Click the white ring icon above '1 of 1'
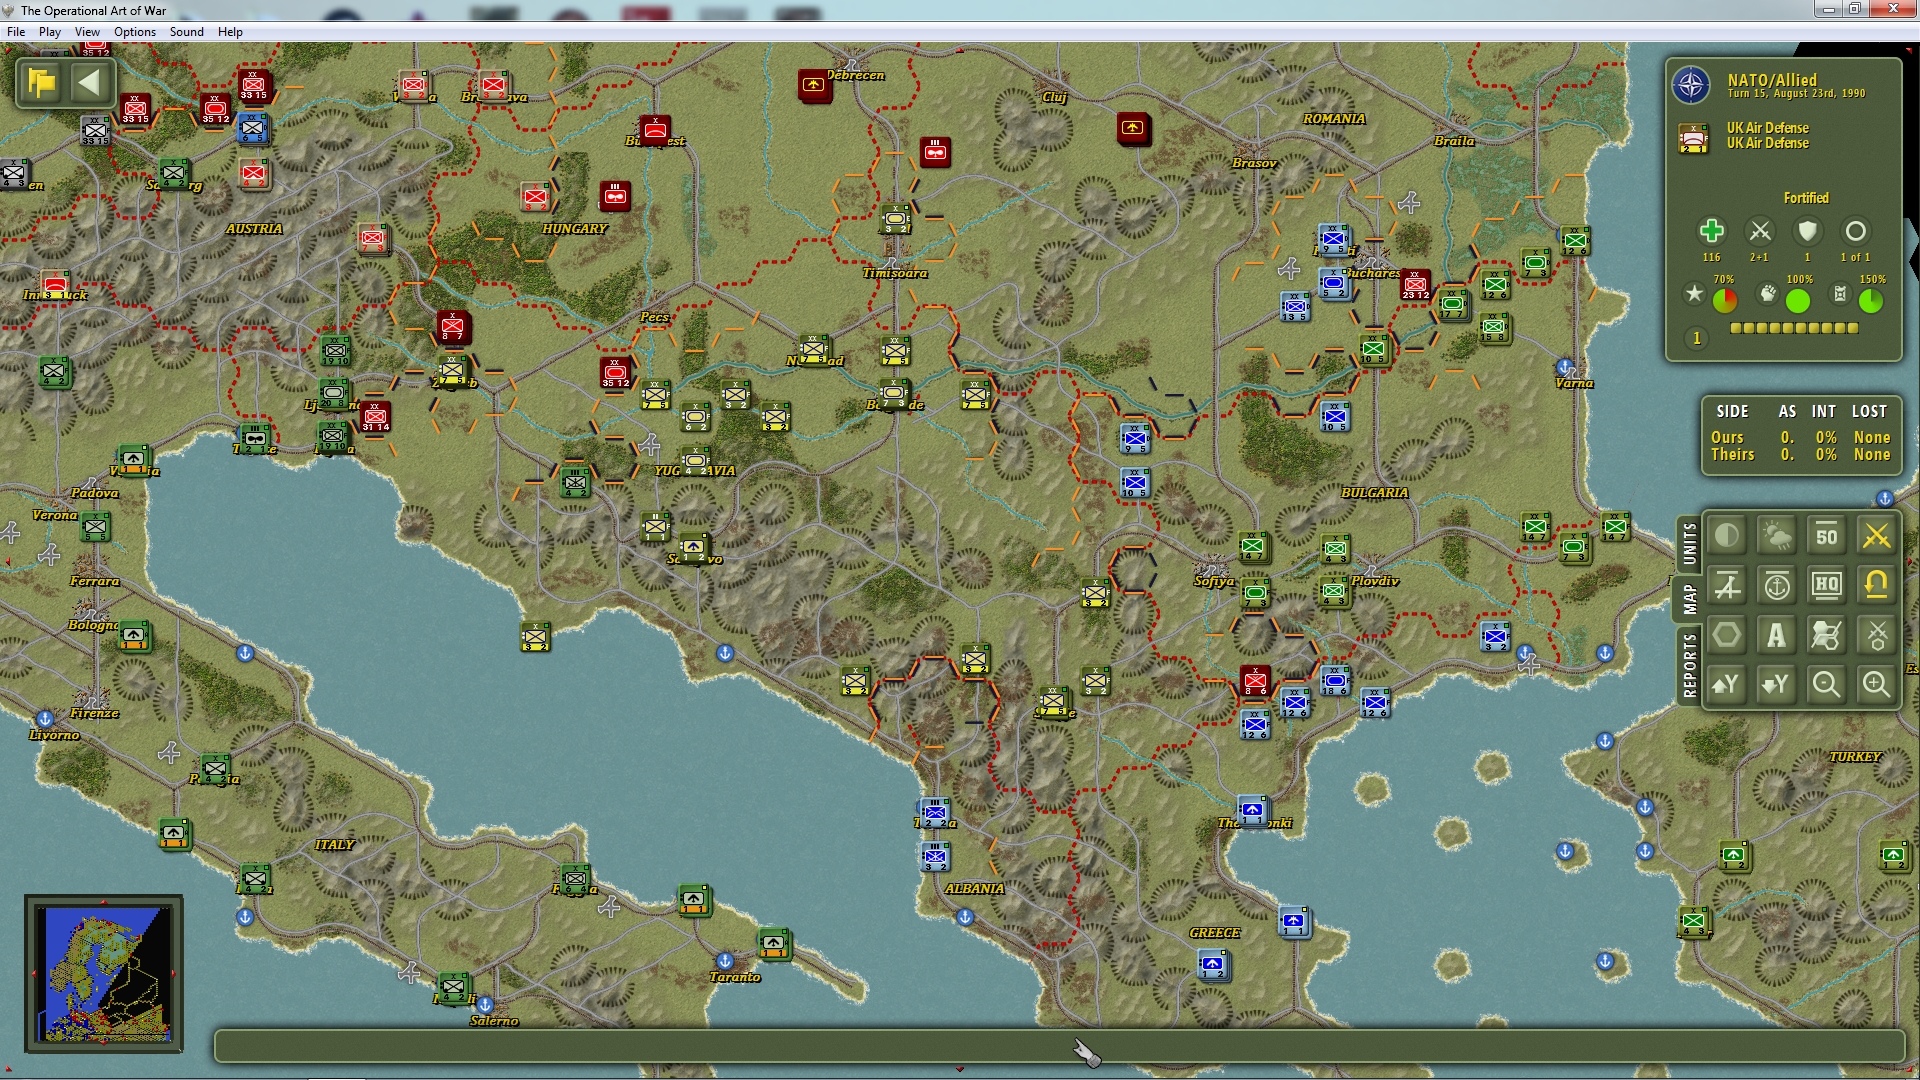This screenshot has height=1080, width=1920. pos(1855,231)
